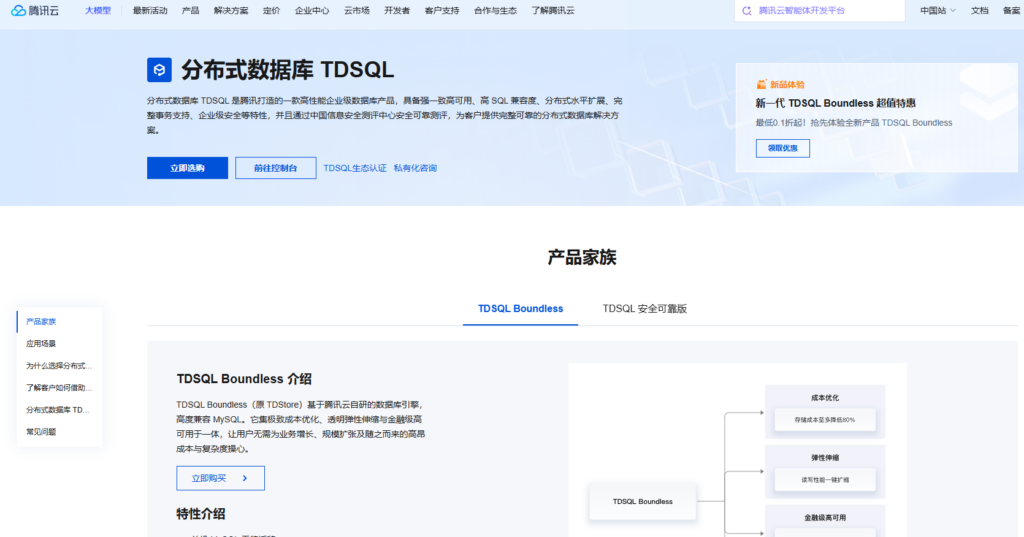Click the 金融级高可用 diagram card heading
This screenshot has height=537, width=1024.
tap(825, 517)
